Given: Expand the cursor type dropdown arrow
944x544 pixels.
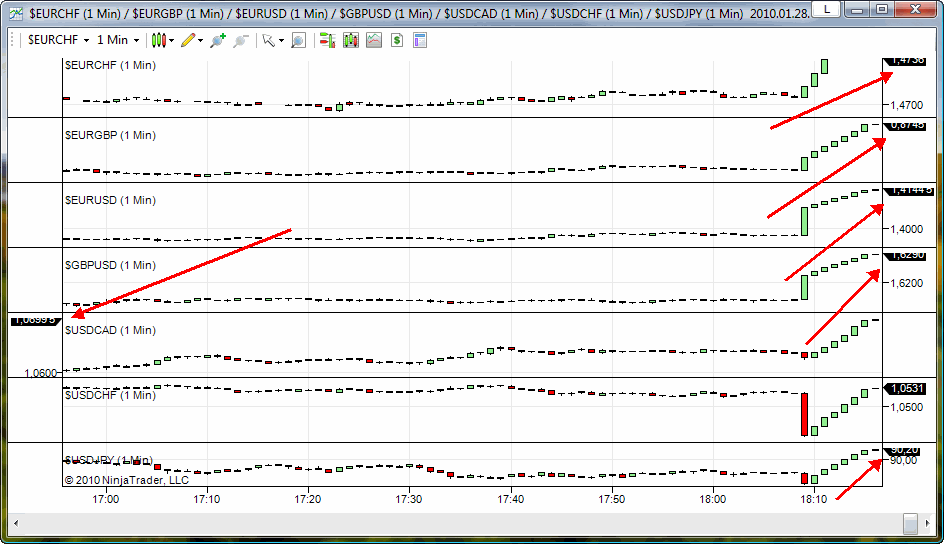Looking at the screenshot, I should pos(281,41).
